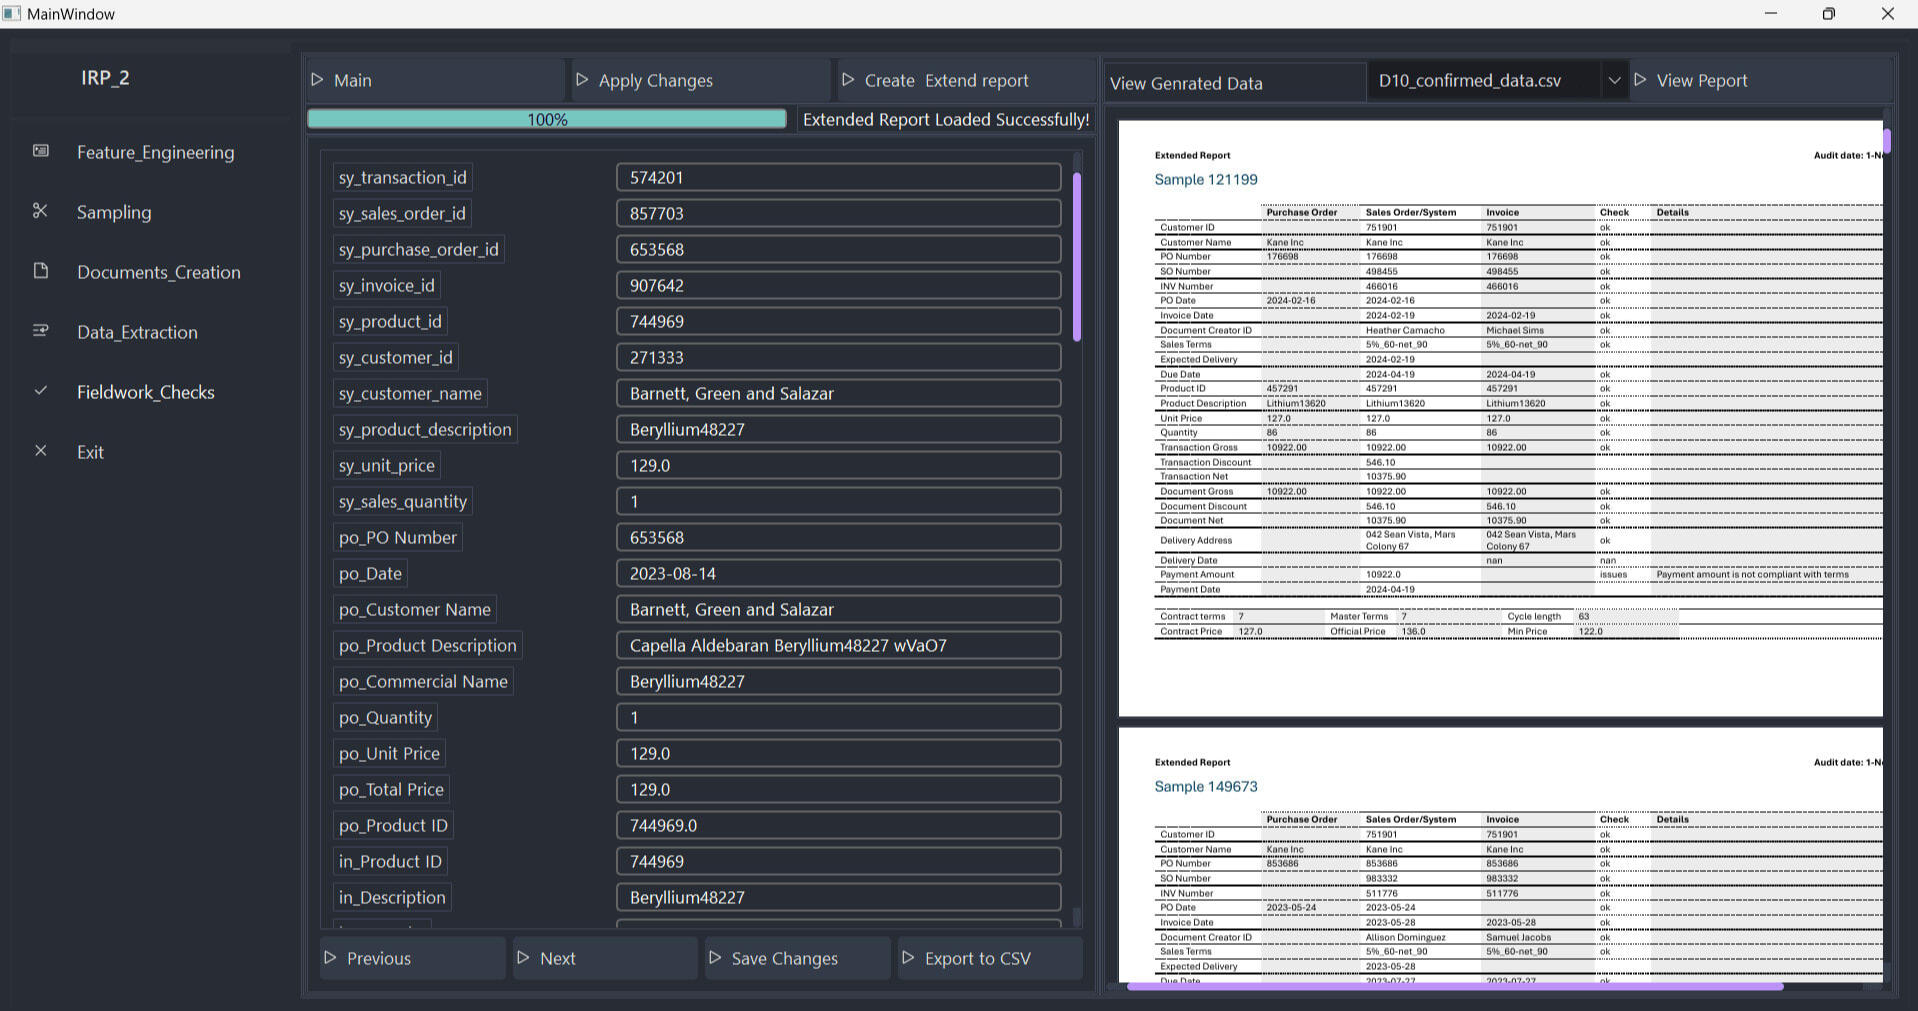Click the Feature_Engineering sidebar icon
The image size is (1918, 1011).
[x=40, y=149]
